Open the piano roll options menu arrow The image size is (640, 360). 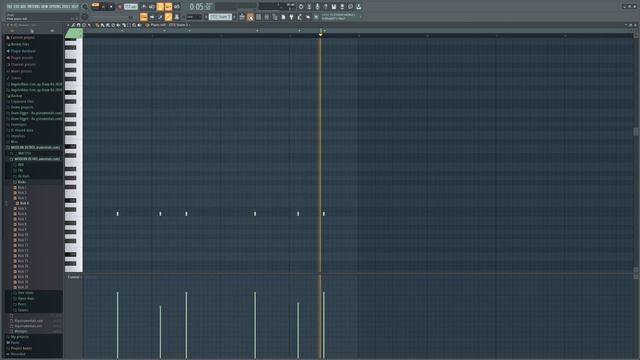[x=68, y=25]
